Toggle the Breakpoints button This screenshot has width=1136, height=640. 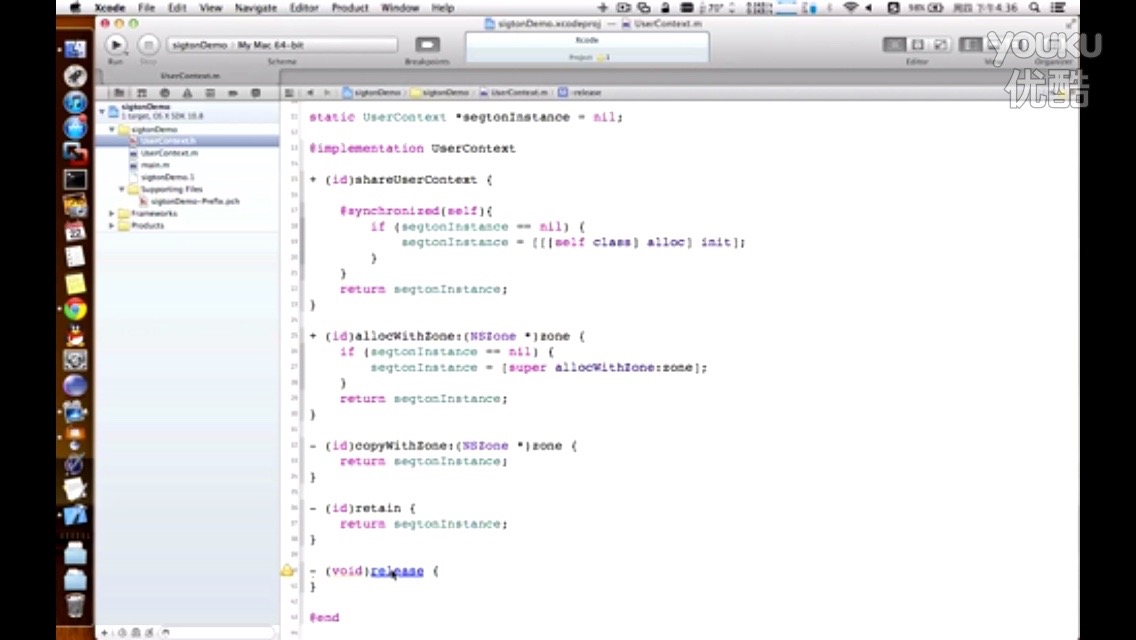428,45
